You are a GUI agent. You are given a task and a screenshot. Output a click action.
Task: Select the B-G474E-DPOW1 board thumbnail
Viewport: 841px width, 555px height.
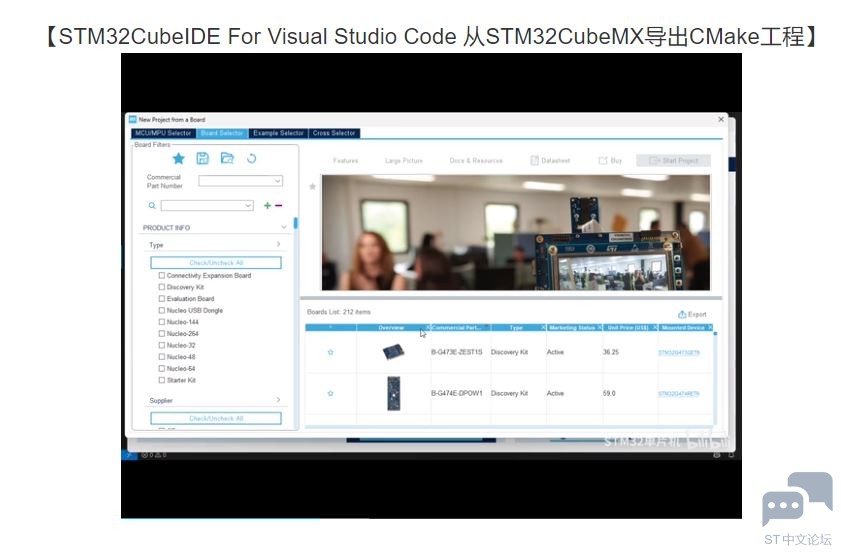point(394,394)
